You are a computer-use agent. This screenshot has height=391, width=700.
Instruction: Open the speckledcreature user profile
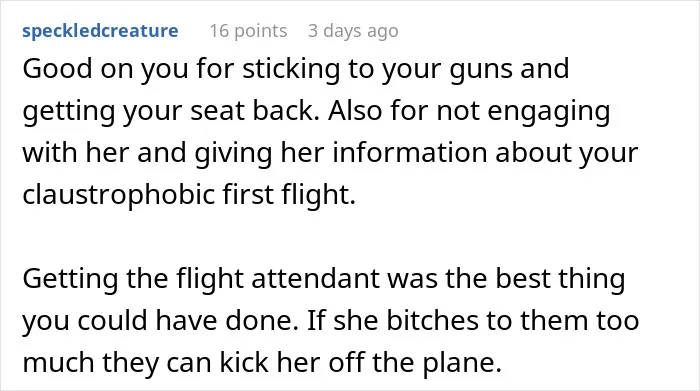coord(100,31)
